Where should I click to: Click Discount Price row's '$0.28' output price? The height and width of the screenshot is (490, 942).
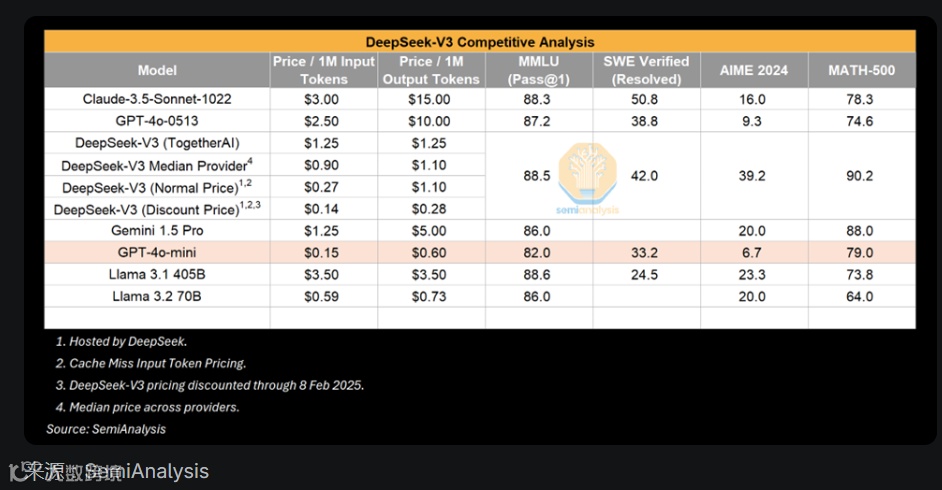coord(429,208)
